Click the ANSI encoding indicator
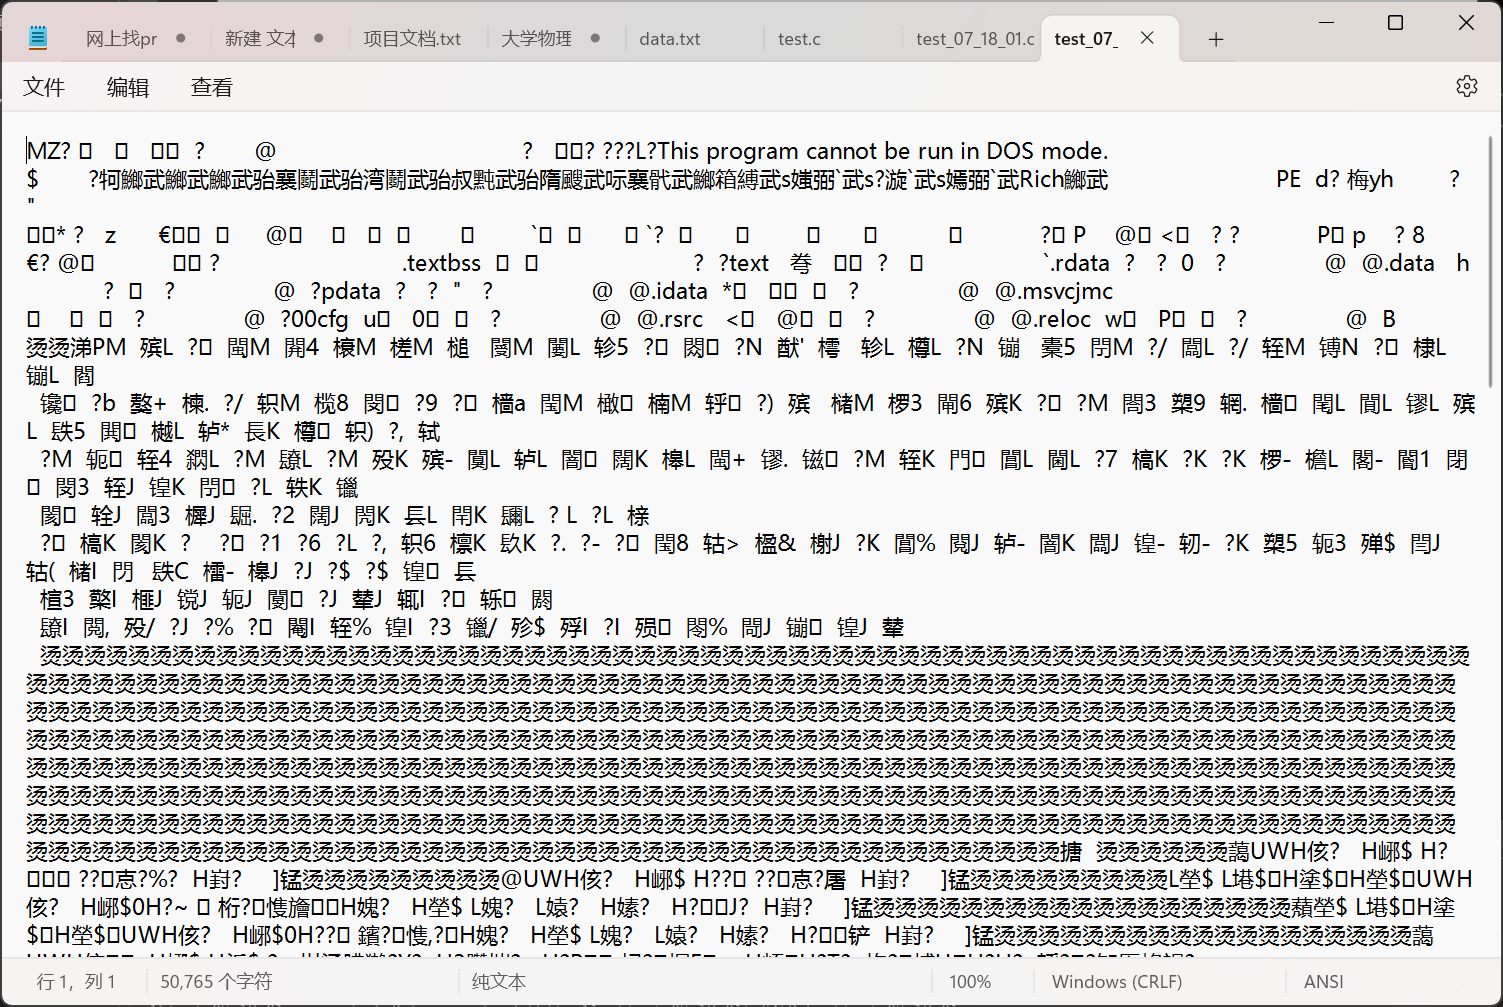The width and height of the screenshot is (1503, 1007). click(1324, 982)
